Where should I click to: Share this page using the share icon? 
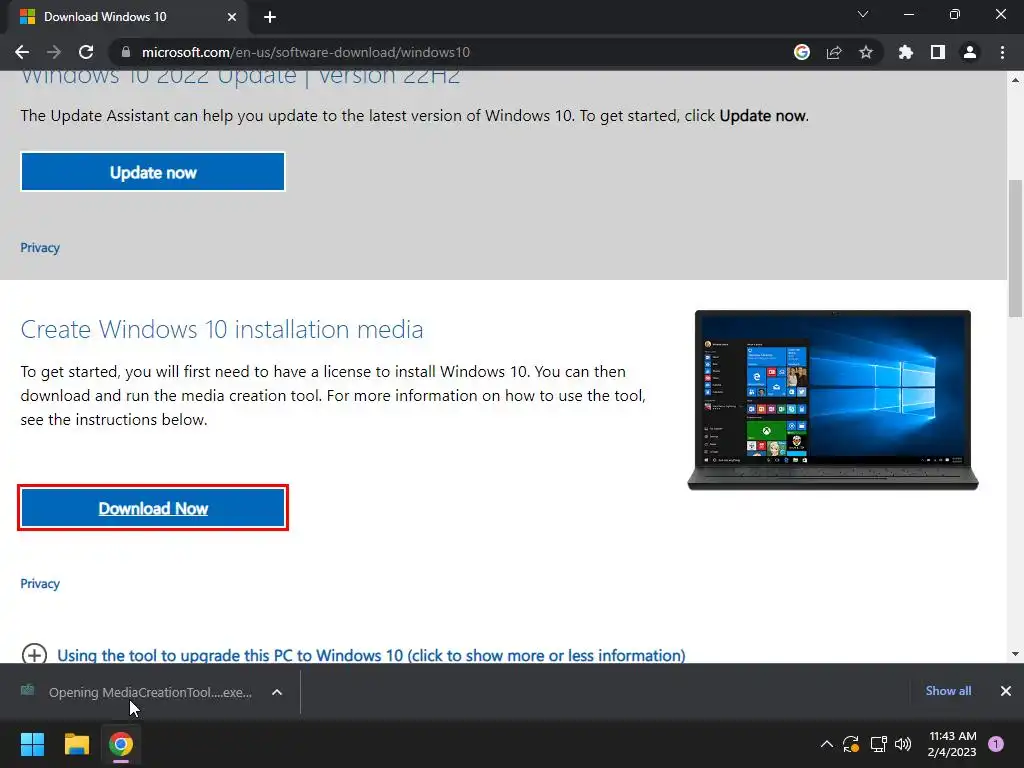point(833,52)
